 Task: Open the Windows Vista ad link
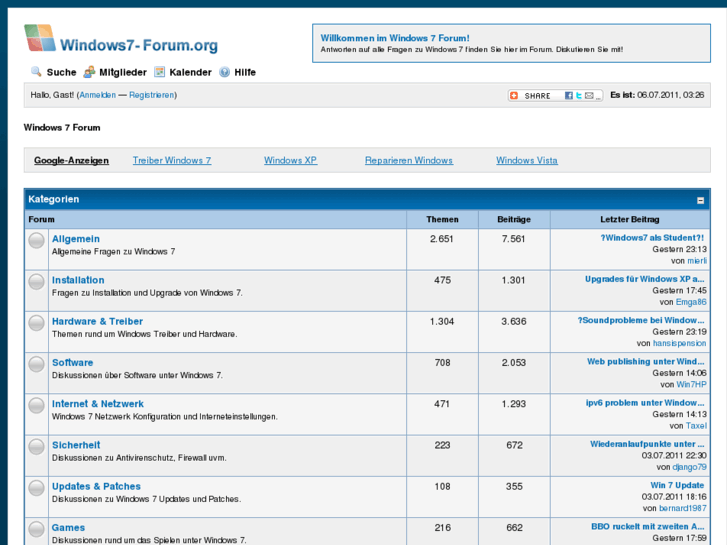527,160
